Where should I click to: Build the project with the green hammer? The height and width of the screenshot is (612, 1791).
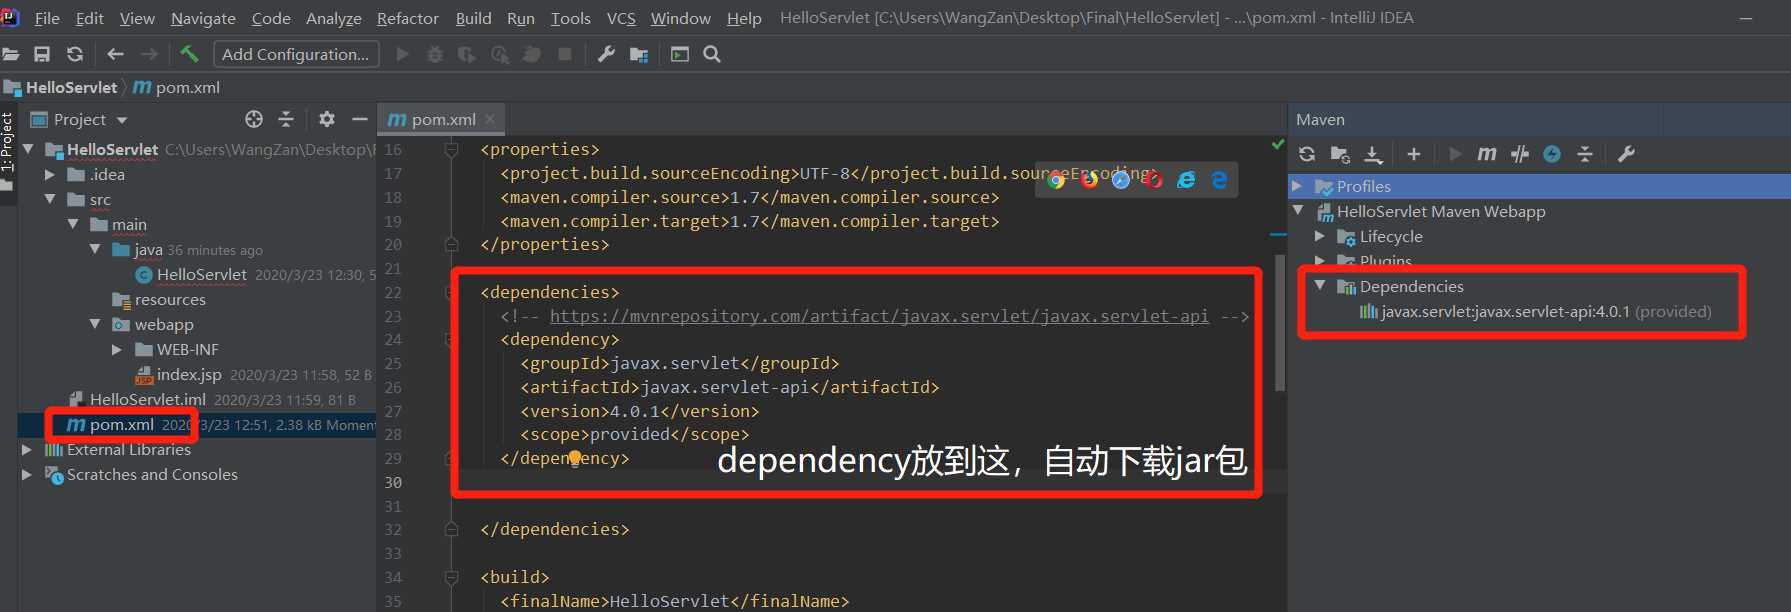point(189,54)
